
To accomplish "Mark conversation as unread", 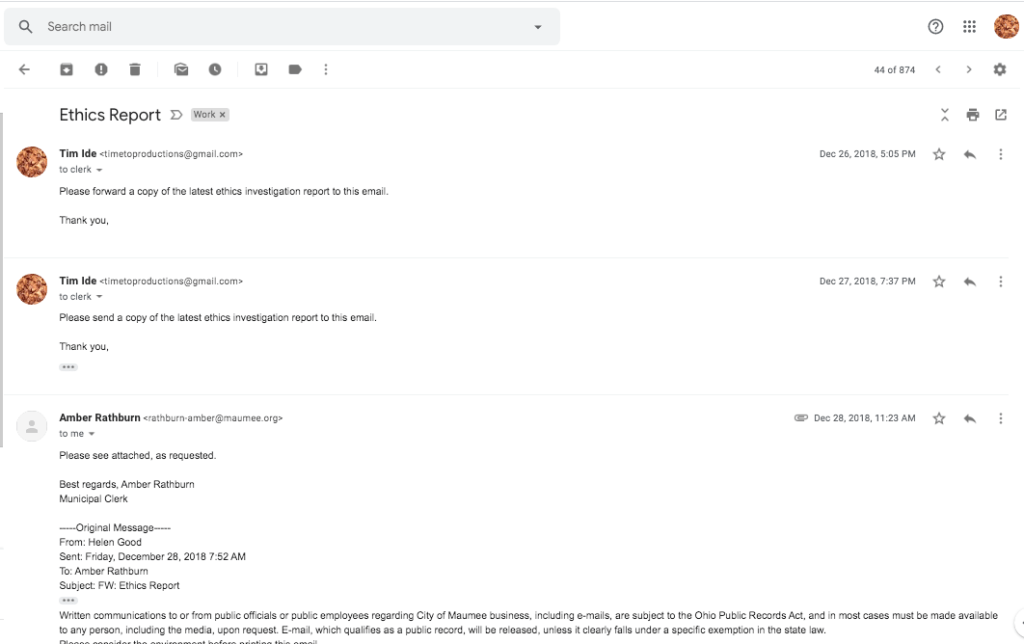I will (181, 69).
